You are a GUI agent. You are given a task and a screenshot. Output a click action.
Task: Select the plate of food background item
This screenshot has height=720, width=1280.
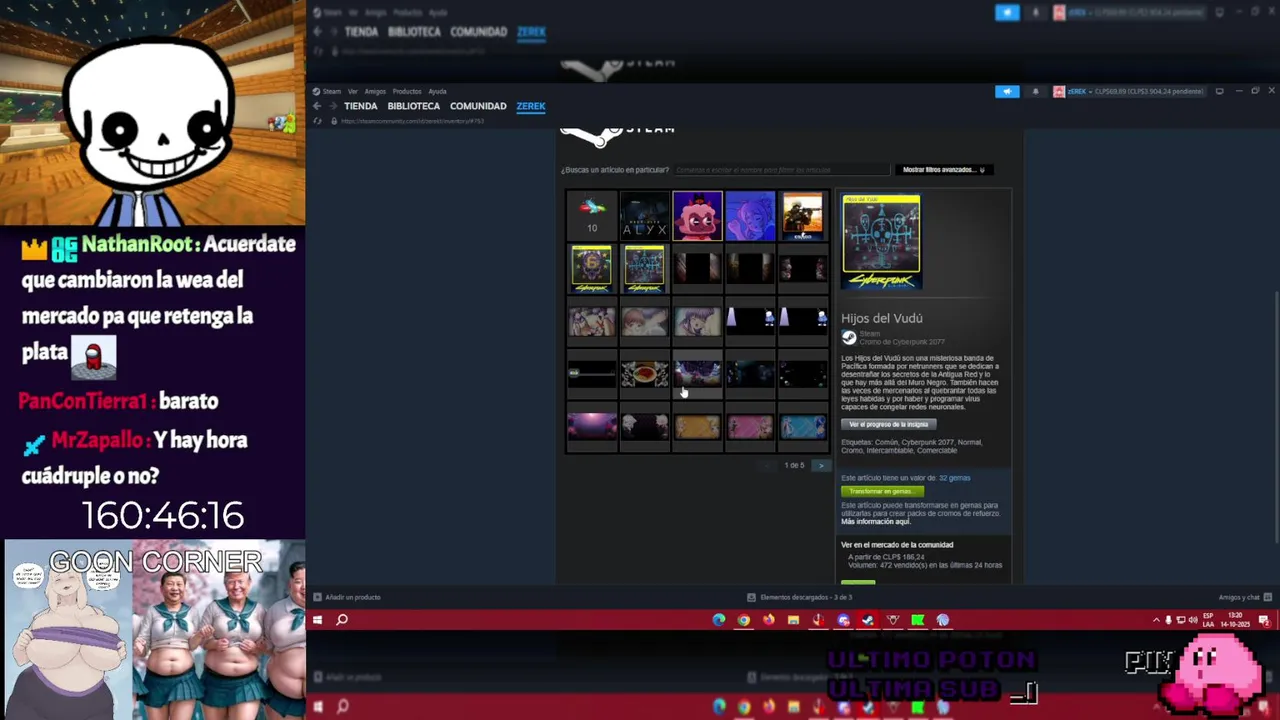(644, 375)
